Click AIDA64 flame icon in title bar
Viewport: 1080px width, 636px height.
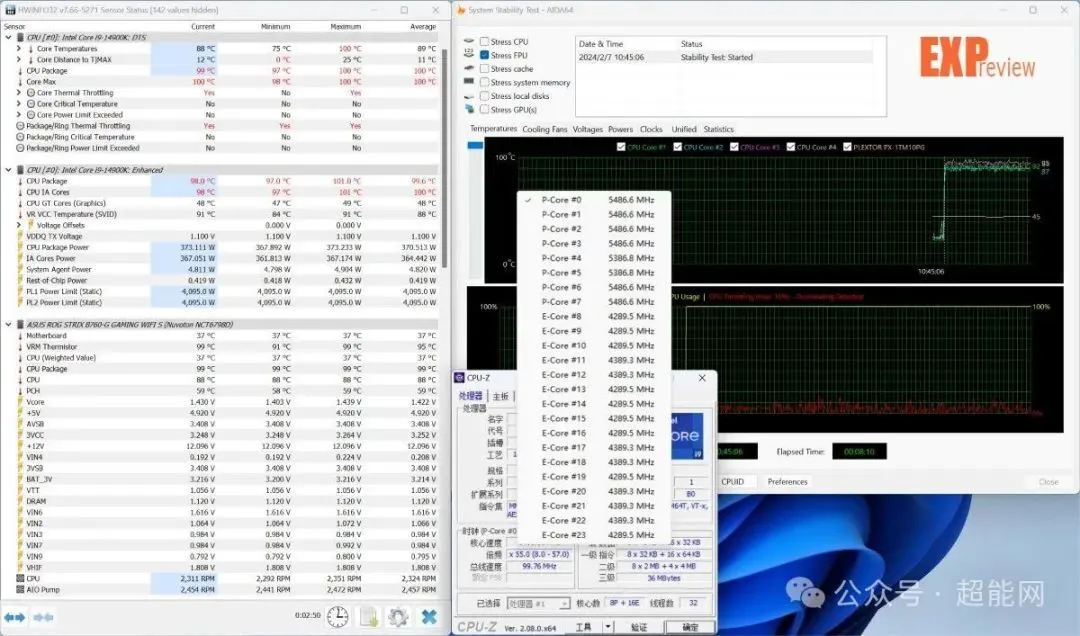point(461,10)
